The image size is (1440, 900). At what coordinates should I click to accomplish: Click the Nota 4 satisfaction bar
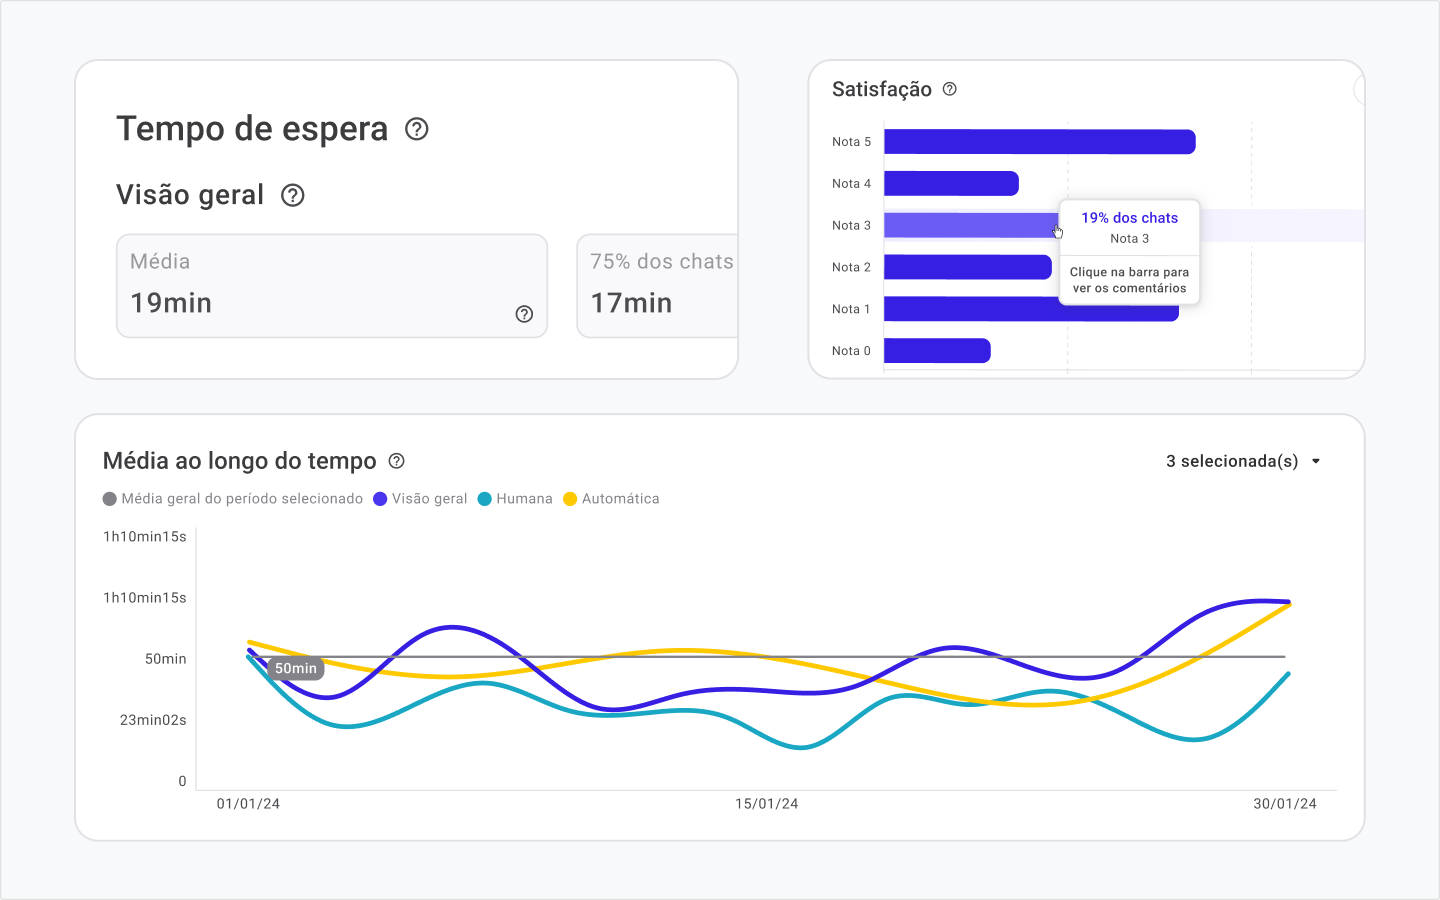coord(951,184)
